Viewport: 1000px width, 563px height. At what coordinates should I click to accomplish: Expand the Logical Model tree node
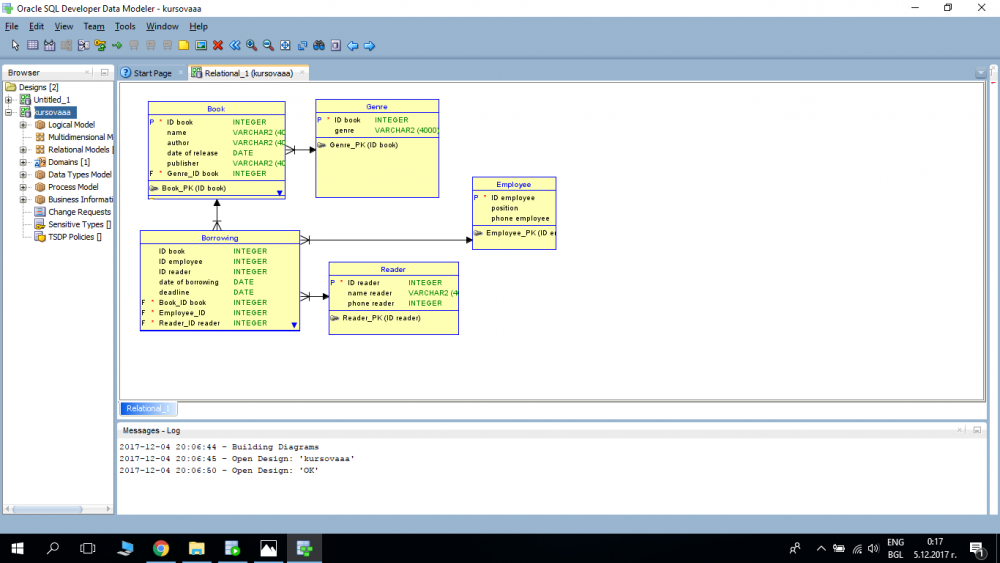(23, 125)
